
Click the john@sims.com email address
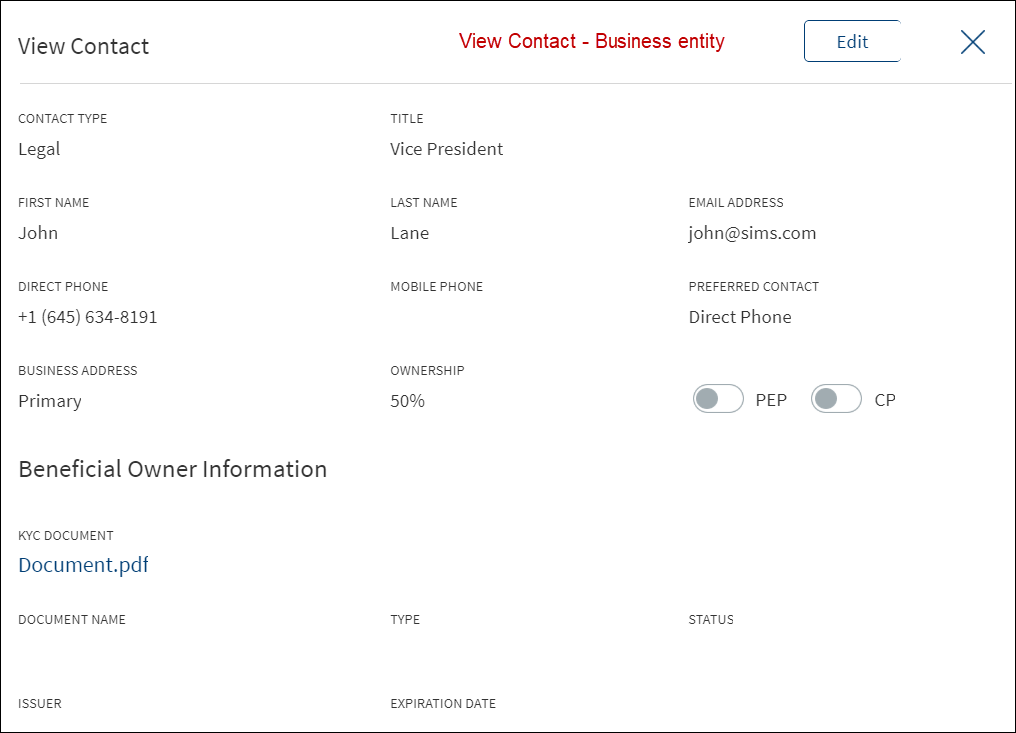752,233
